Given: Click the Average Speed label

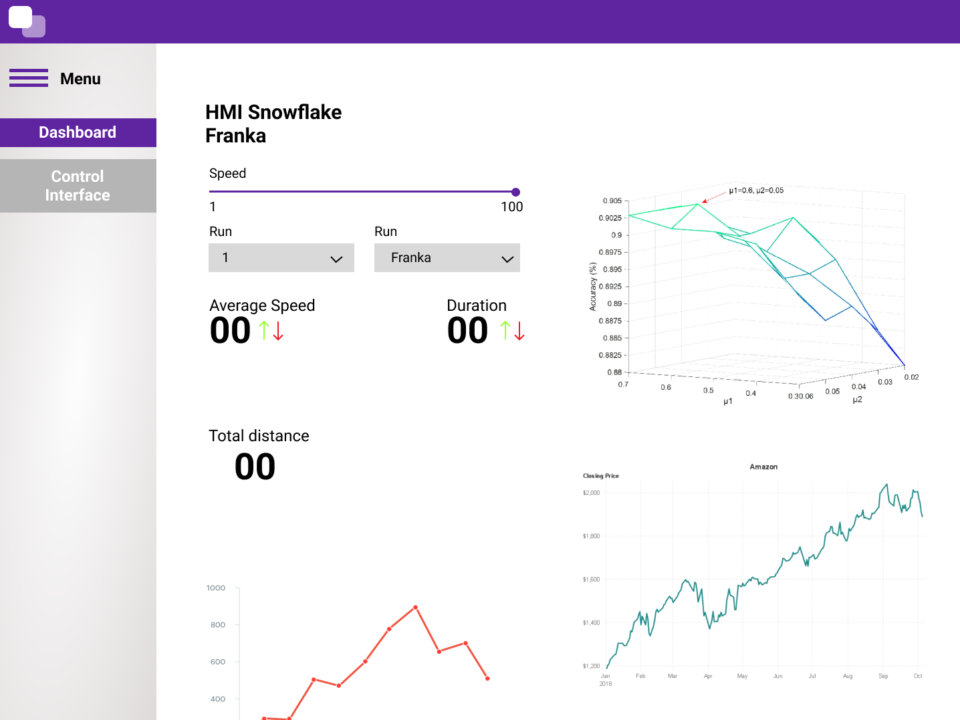Looking at the screenshot, I should pyautogui.click(x=262, y=306).
